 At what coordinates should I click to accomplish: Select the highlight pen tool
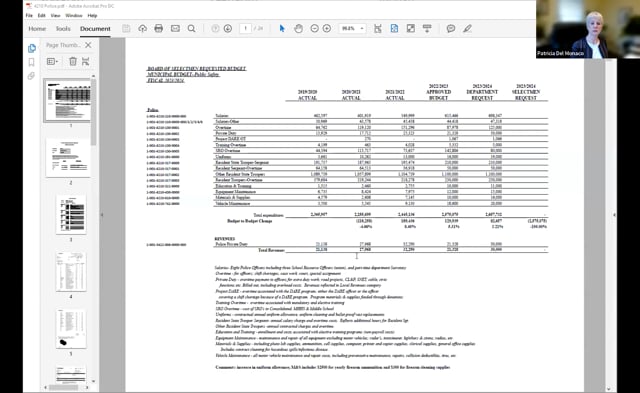(467, 29)
